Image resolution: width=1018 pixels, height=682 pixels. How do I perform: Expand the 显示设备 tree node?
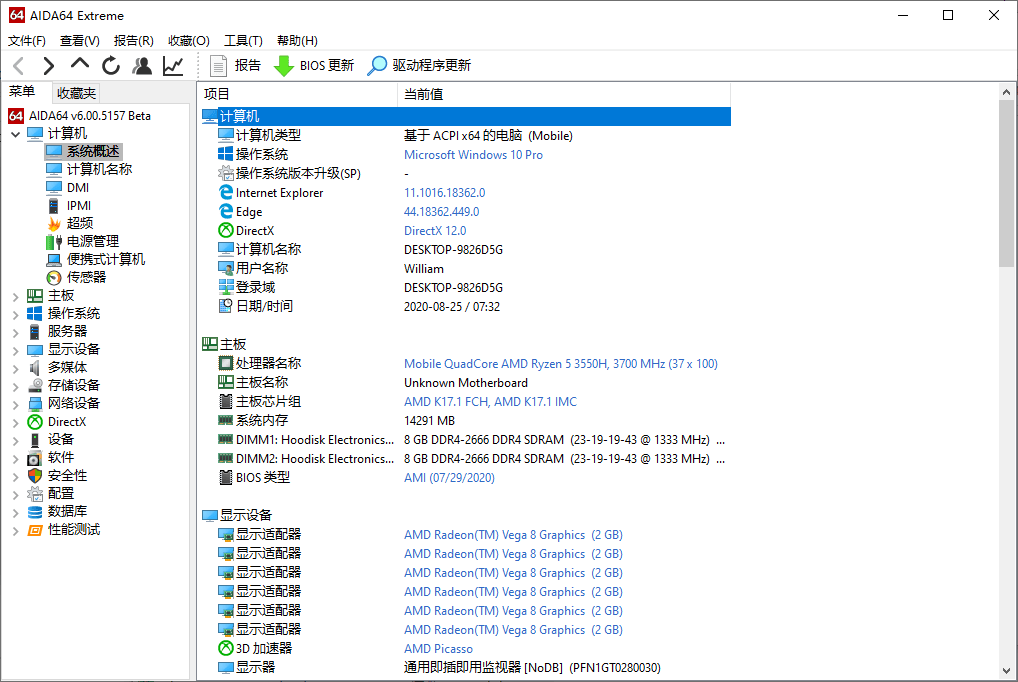click(16, 351)
